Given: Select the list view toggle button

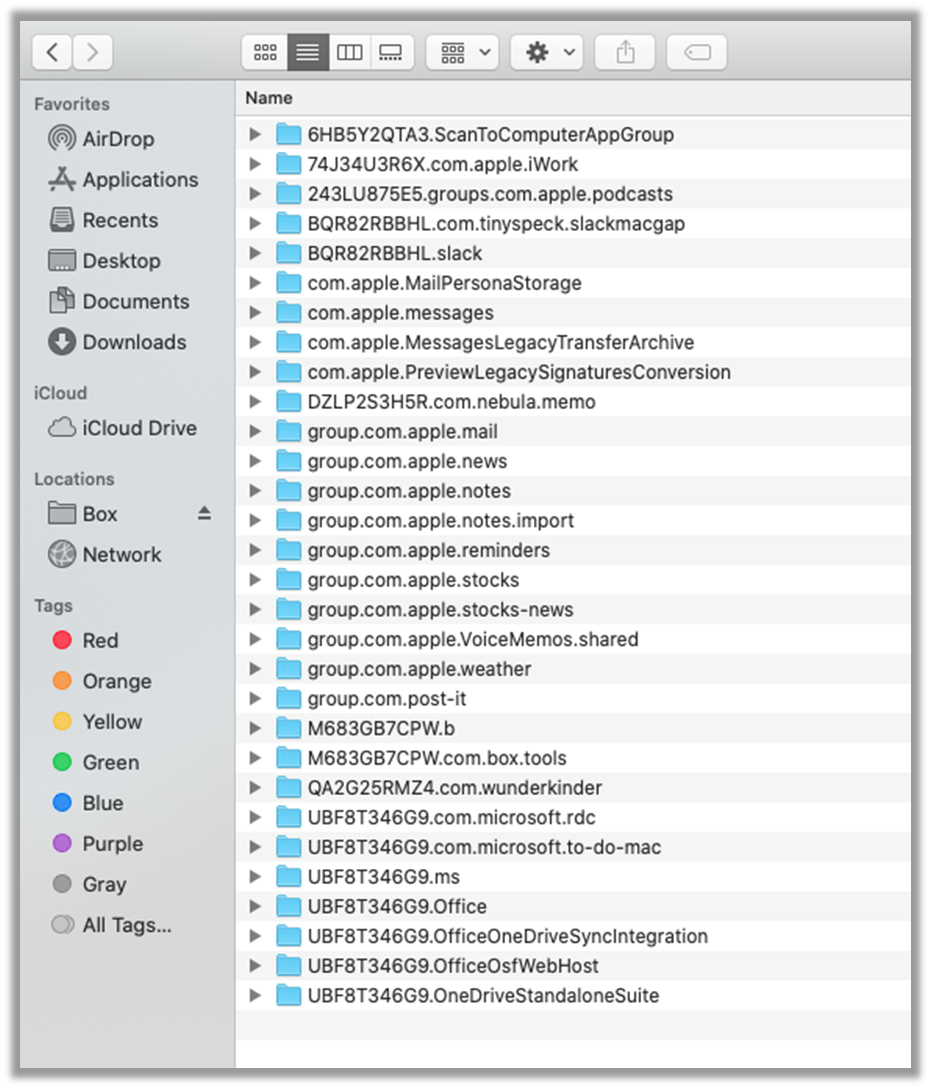Looking at the screenshot, I should pyautogui.click(x=307, y=53).
